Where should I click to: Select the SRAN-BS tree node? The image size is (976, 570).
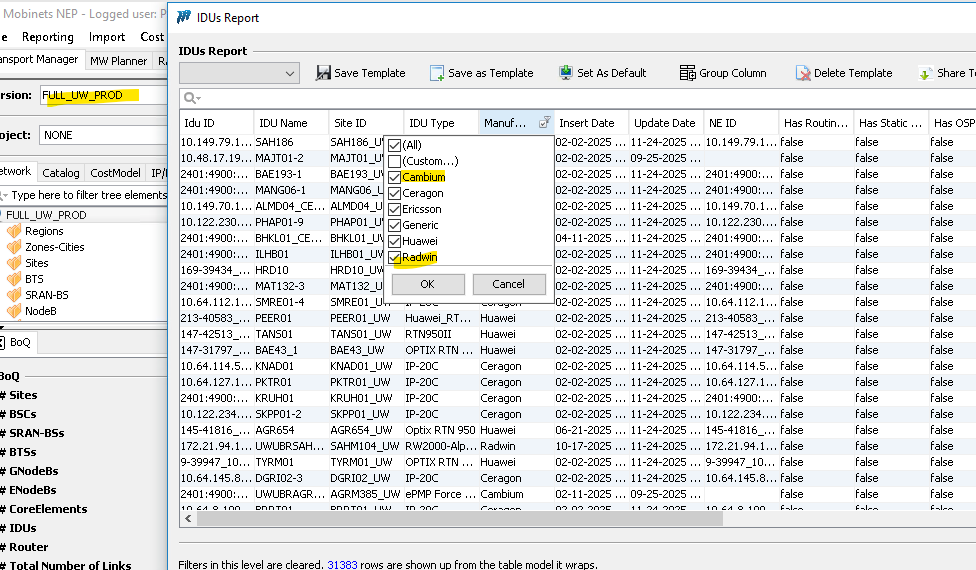click(x=47, y=295)
